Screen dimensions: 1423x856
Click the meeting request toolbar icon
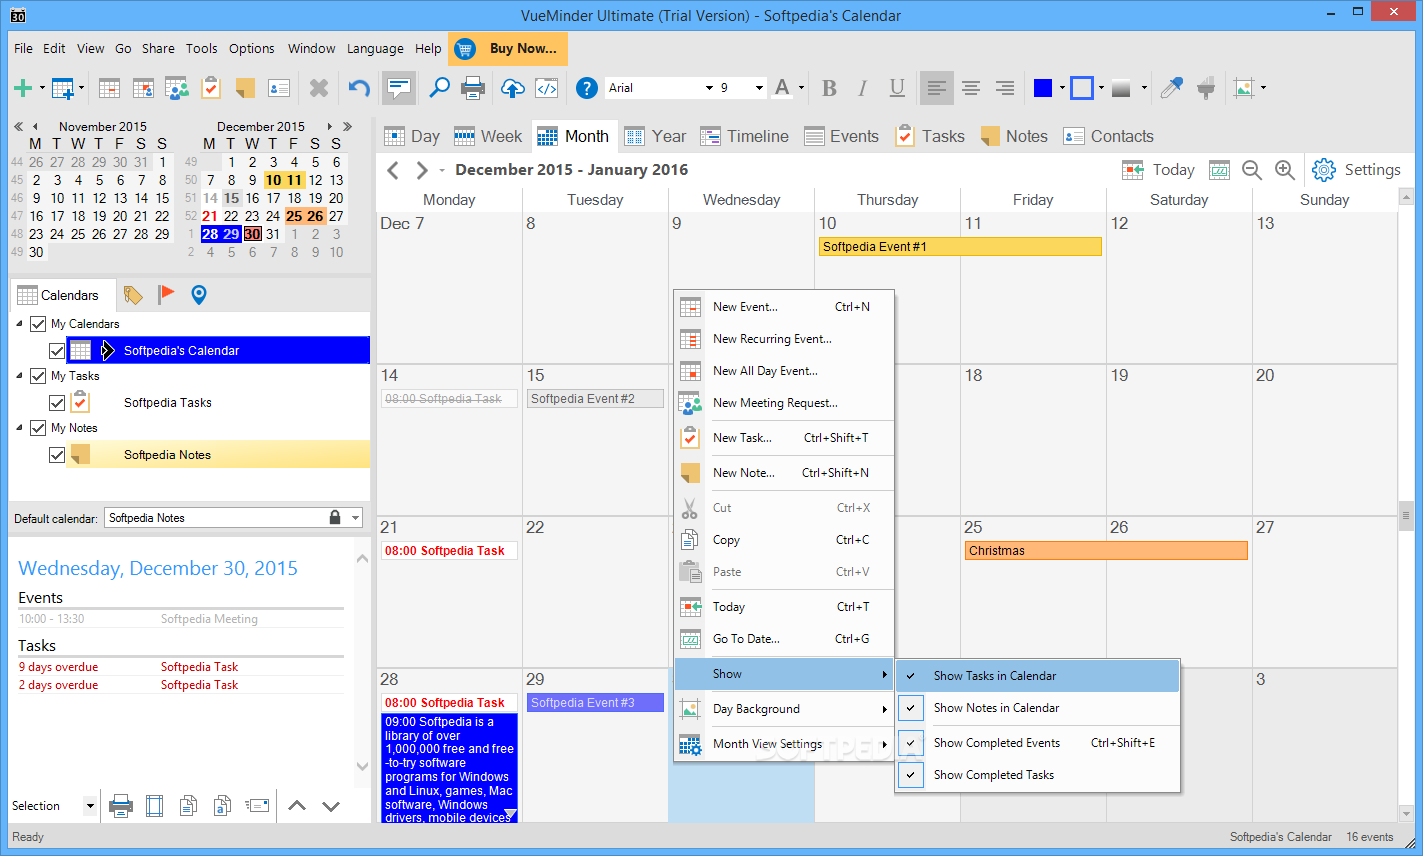(x=177, y=88)
